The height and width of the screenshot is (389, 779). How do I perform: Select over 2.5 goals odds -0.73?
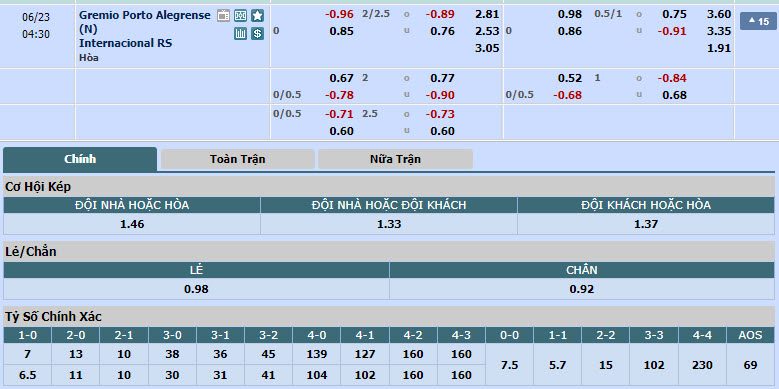[x=440, y=114]
